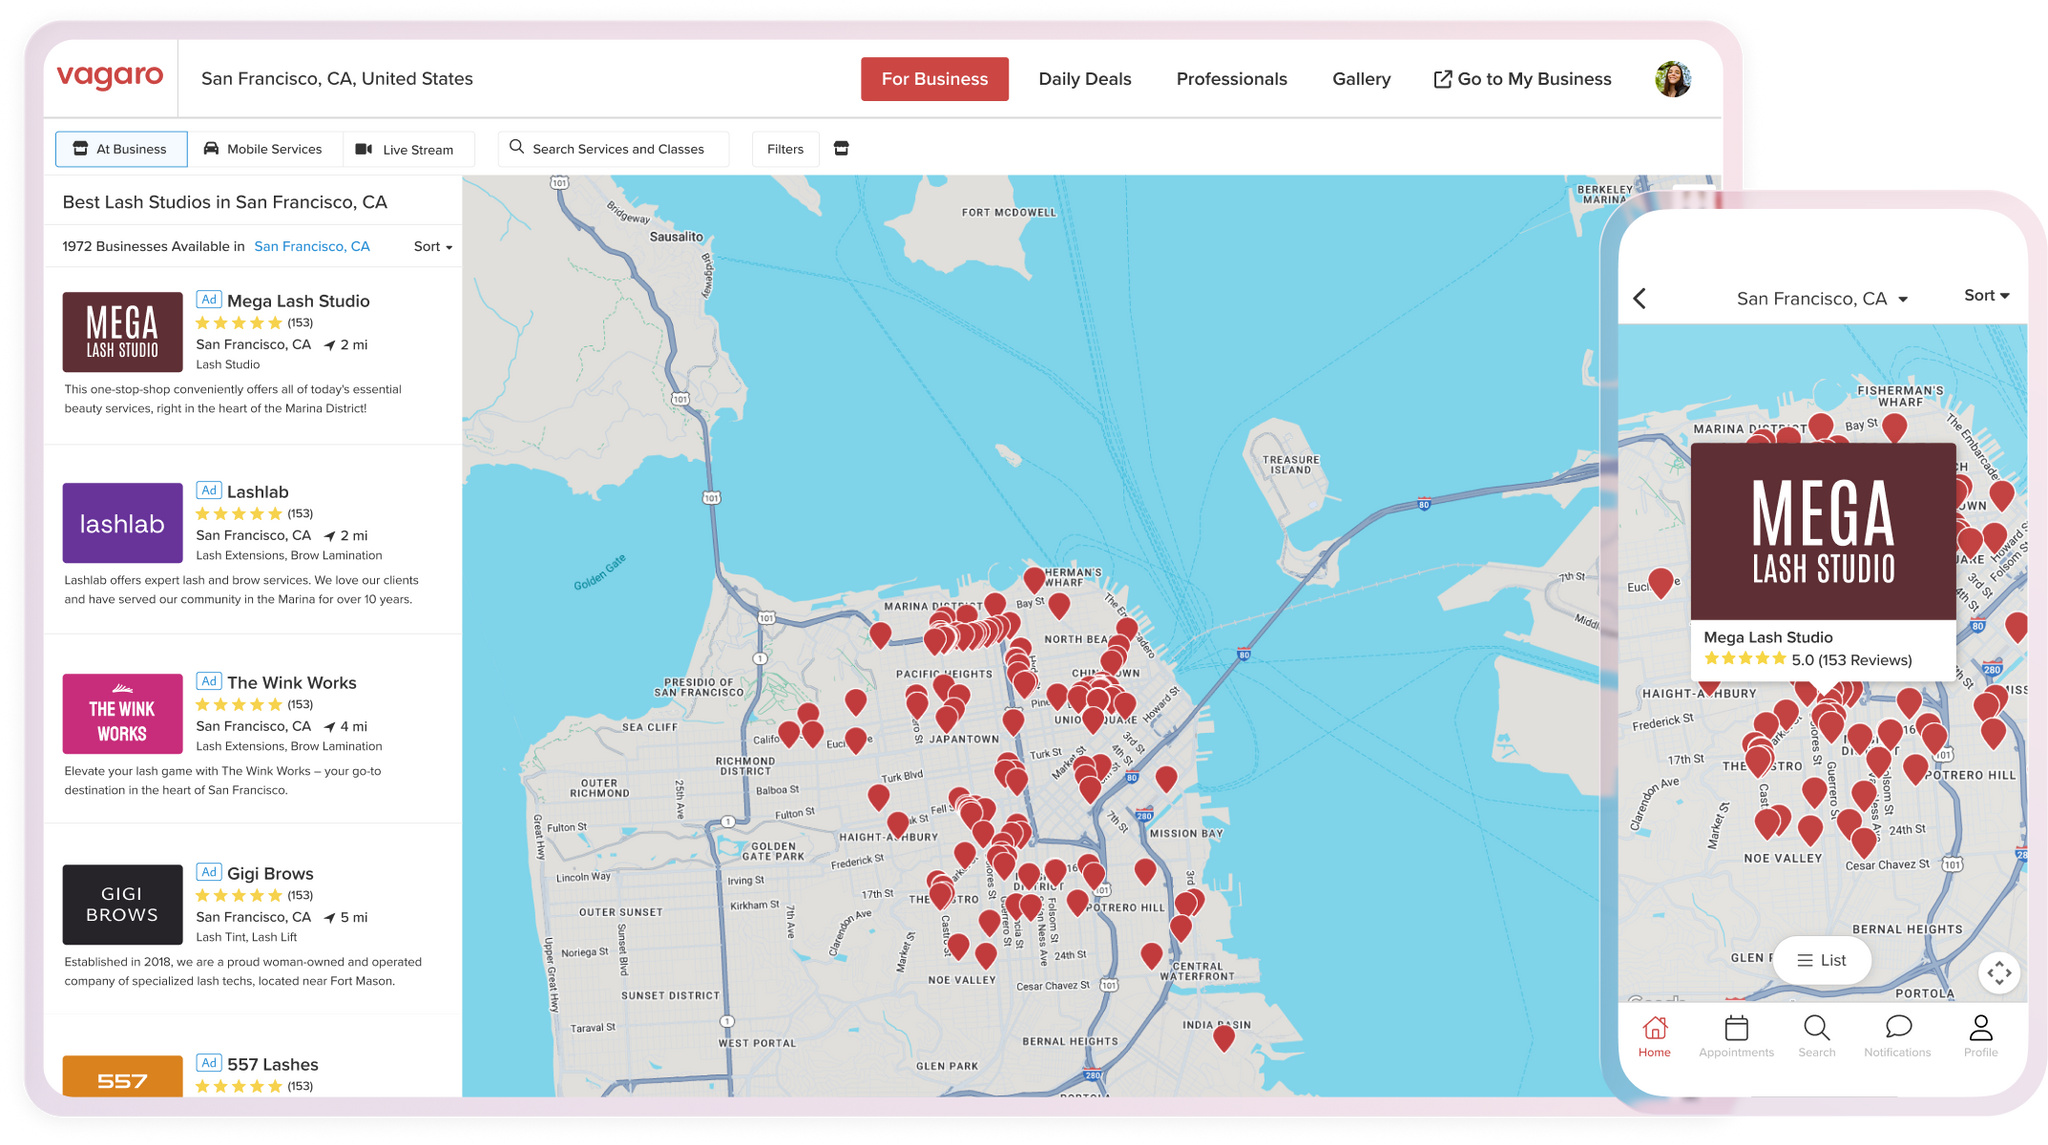Open the Lashlab logo thumbnail

[123, 523]
